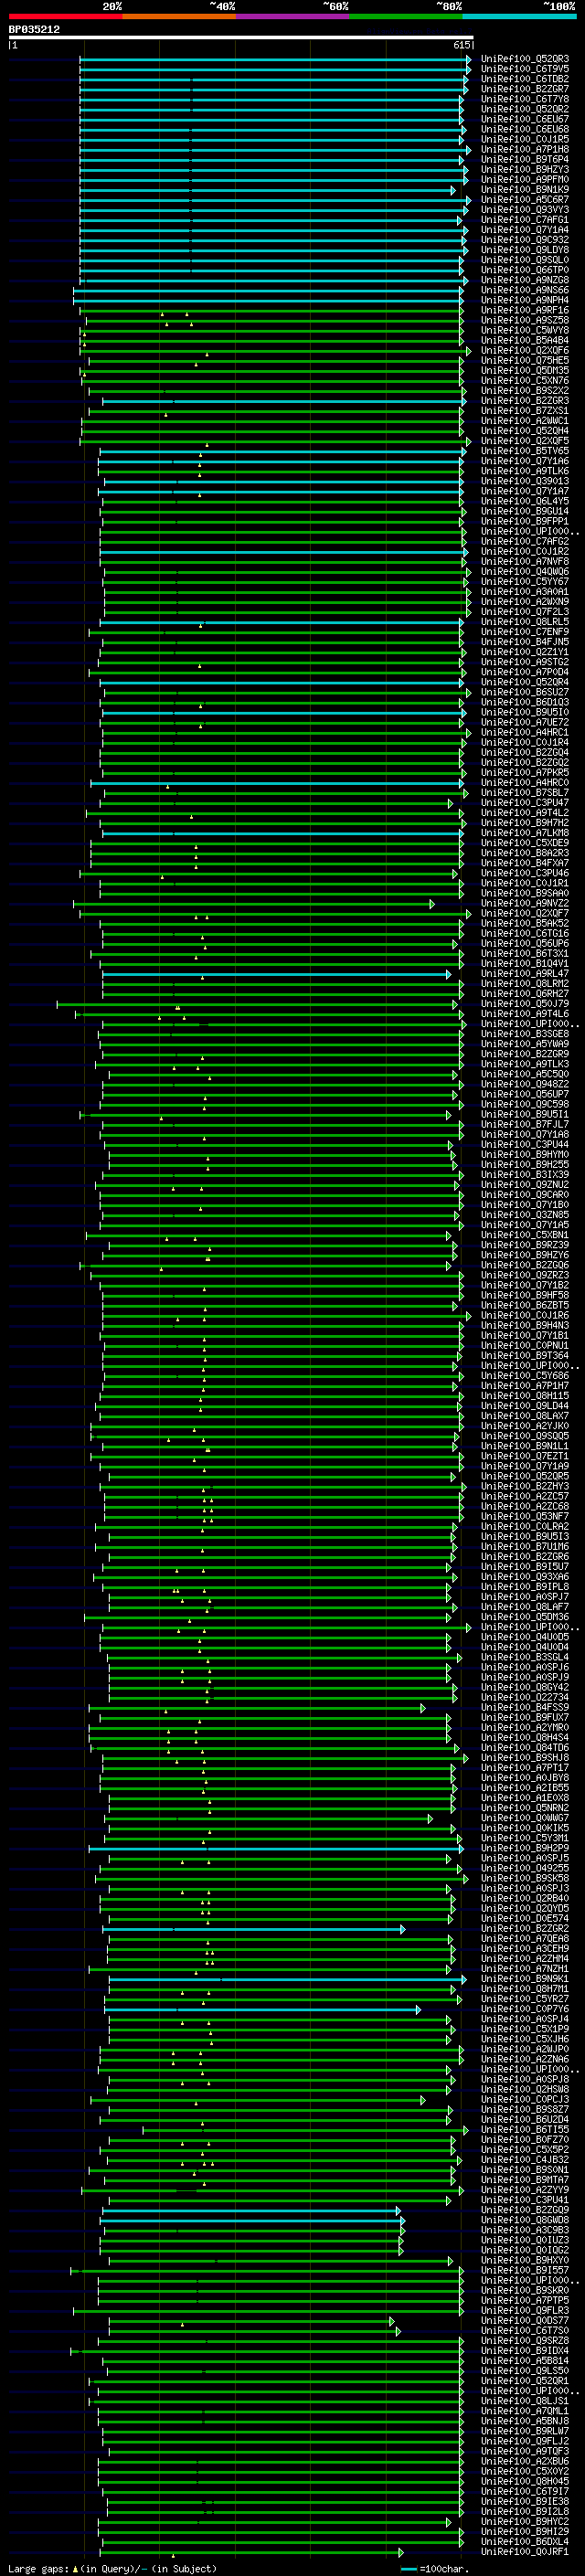Click the UniRef100_Q7Y1B0 hit label
This screenshot has height=2576, width=585.
coord(525,1204)
